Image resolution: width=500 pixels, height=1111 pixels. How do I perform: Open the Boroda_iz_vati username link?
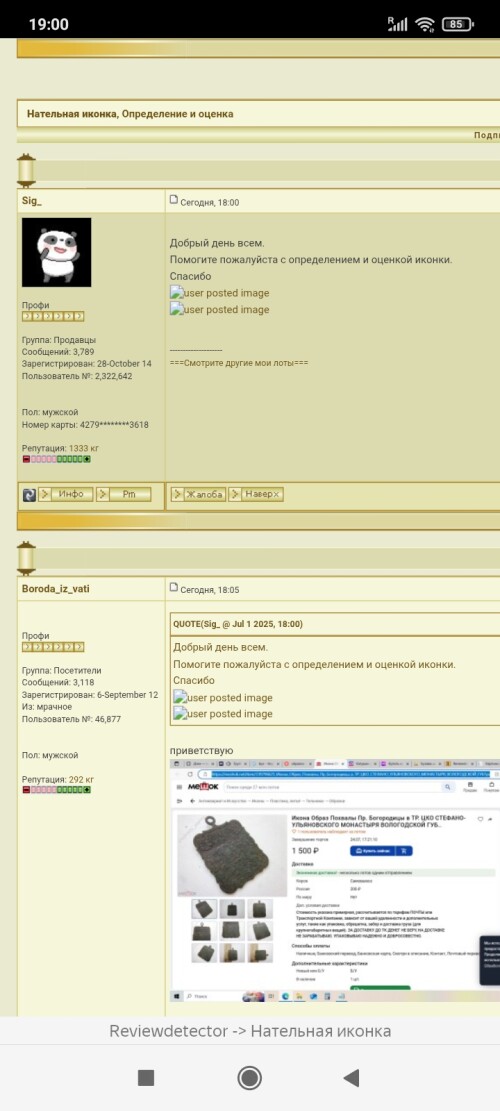[x=56, y=589]
